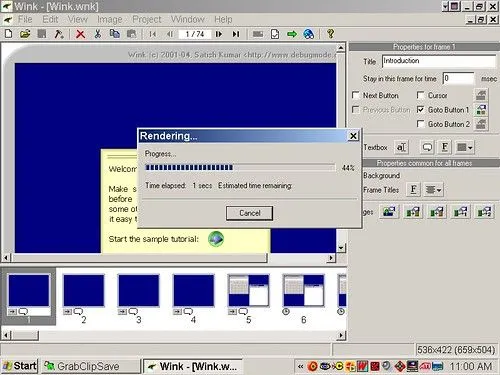Select frame 6 thumbnail
Screen dimensions: 500x375
pyautogui.click(x=303, y=290)
